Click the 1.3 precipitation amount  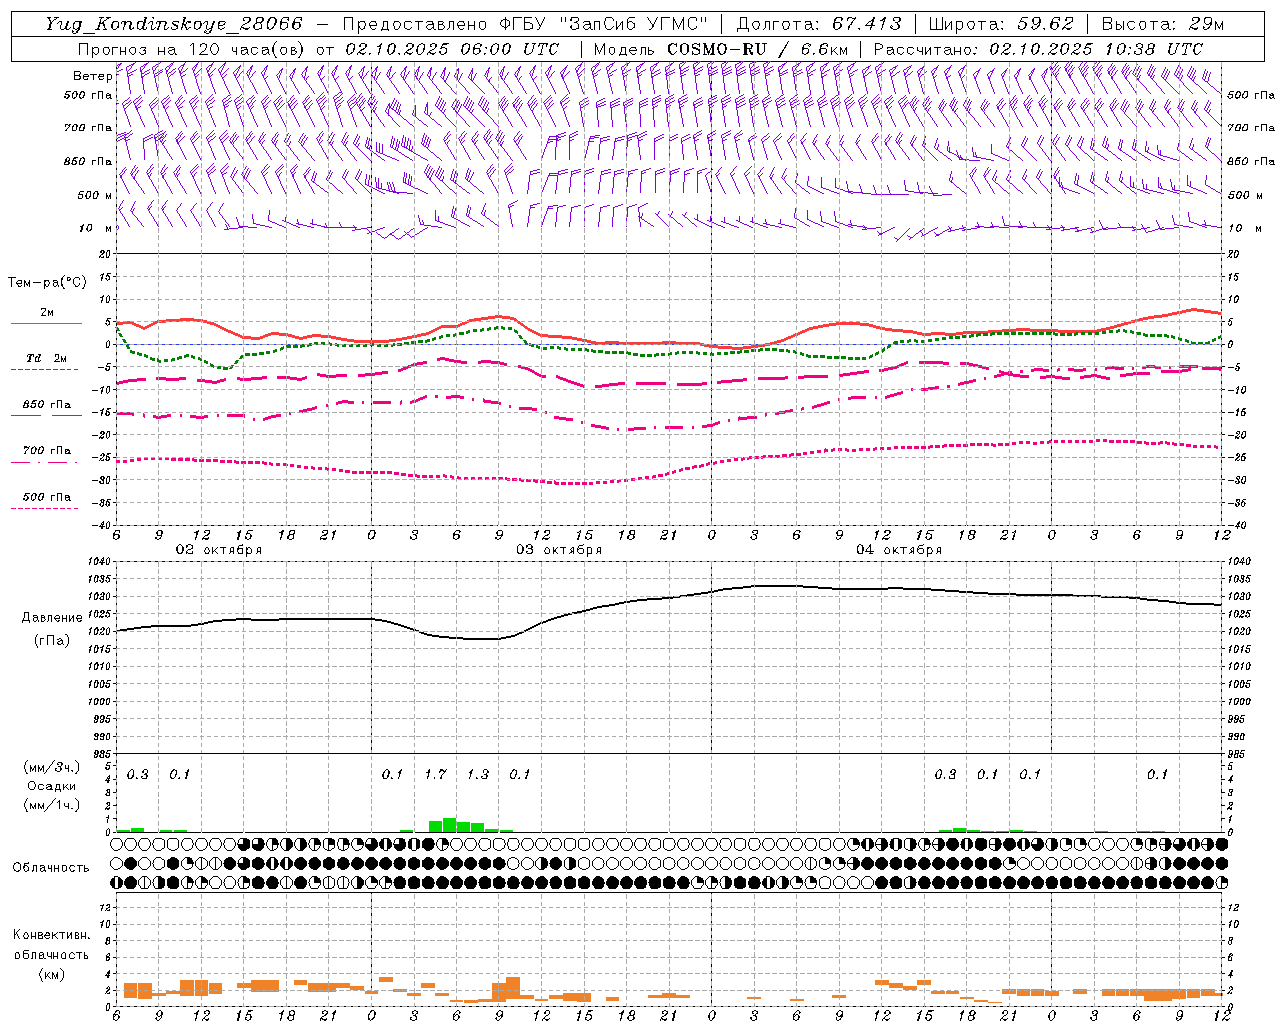click(x=478, y=775)
